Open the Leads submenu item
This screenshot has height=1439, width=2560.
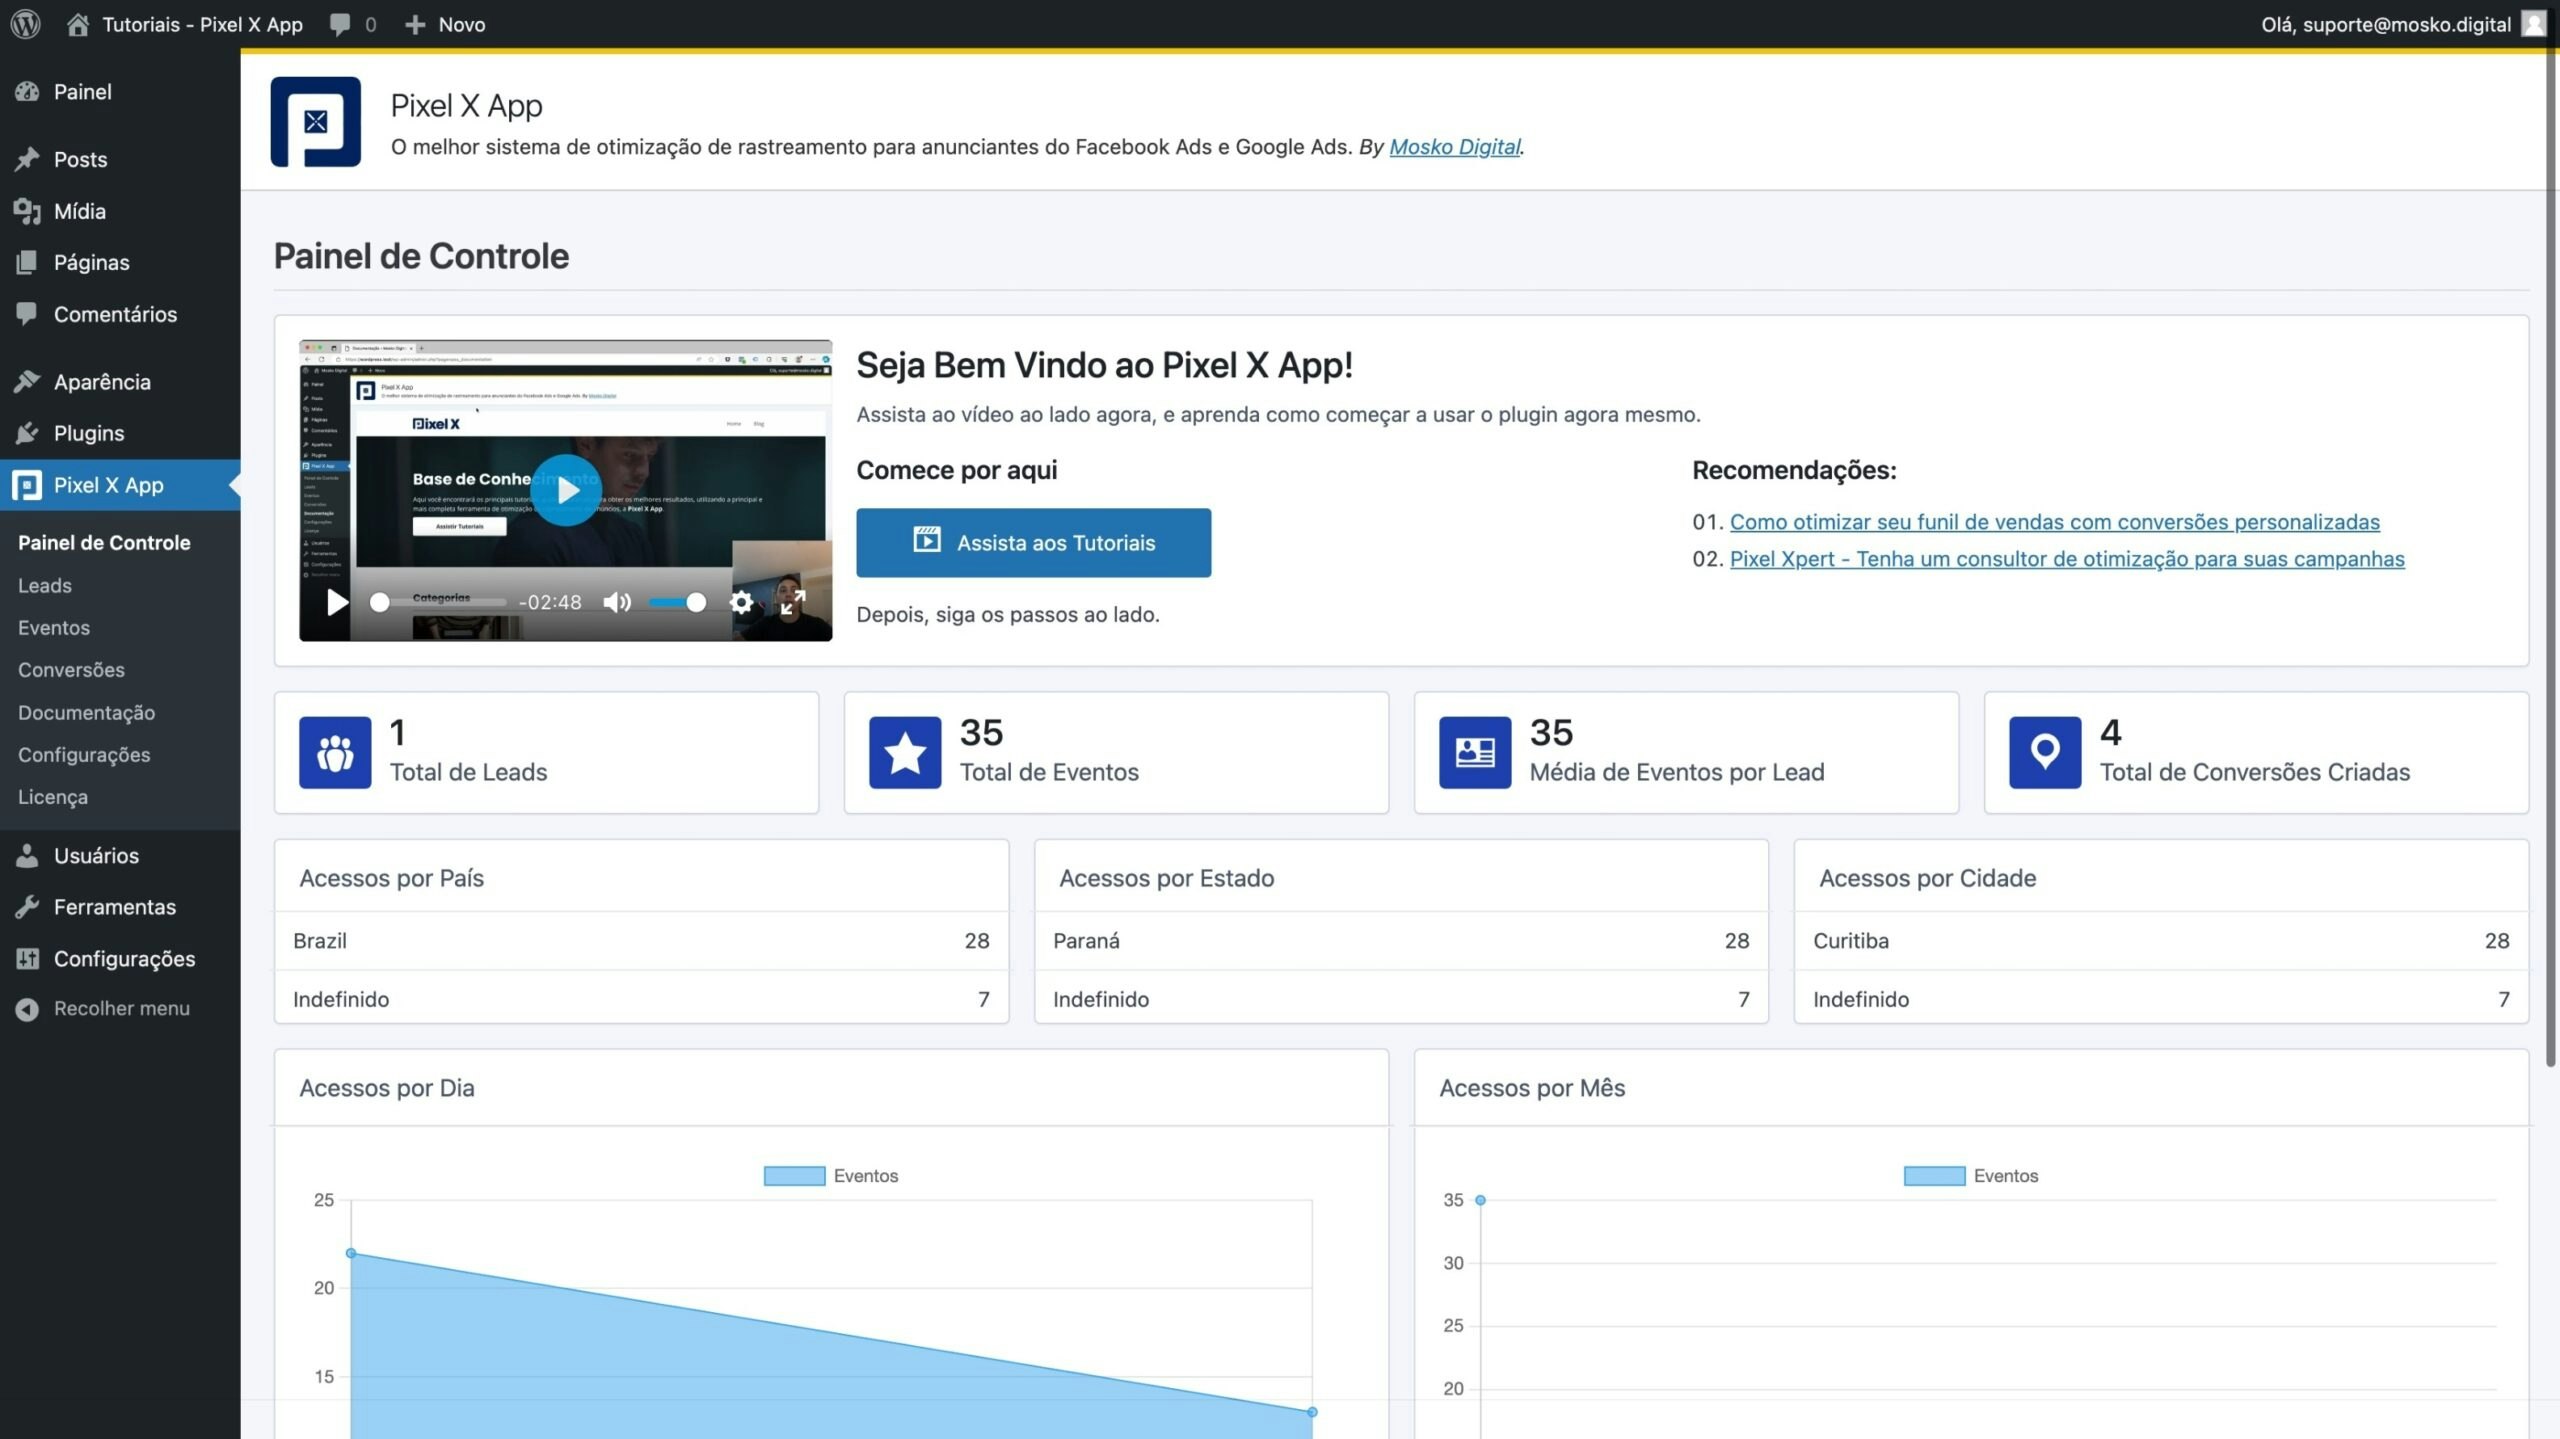45,585
